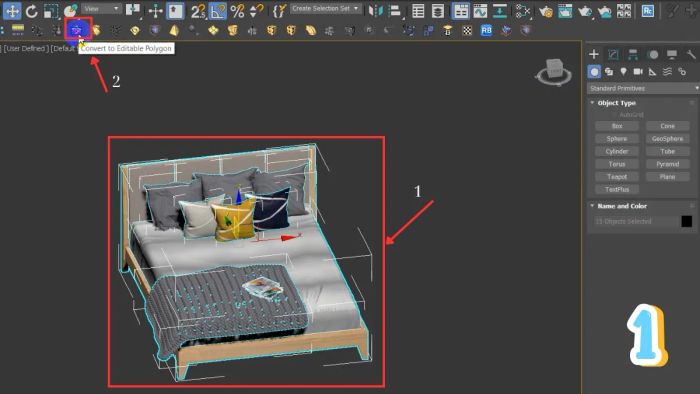Click the Box button
The height and width of the screenshot is (394, 700).
[x=617, y=126]
